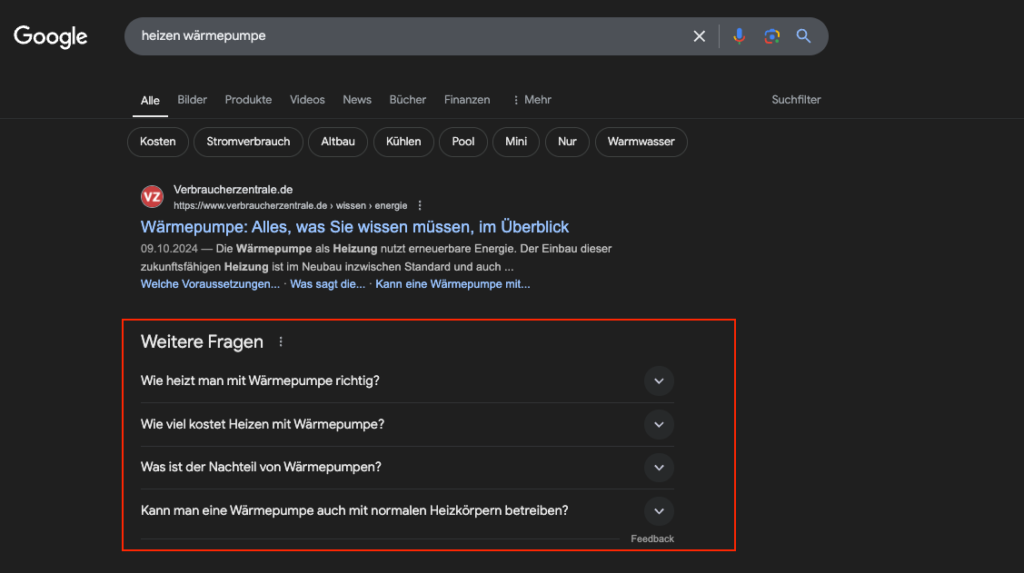Open 'Wärmepumpe: Alles, was Sie wissen müssen' result
The width and height of the screenshot is (1024, 573).
point(355,227)
